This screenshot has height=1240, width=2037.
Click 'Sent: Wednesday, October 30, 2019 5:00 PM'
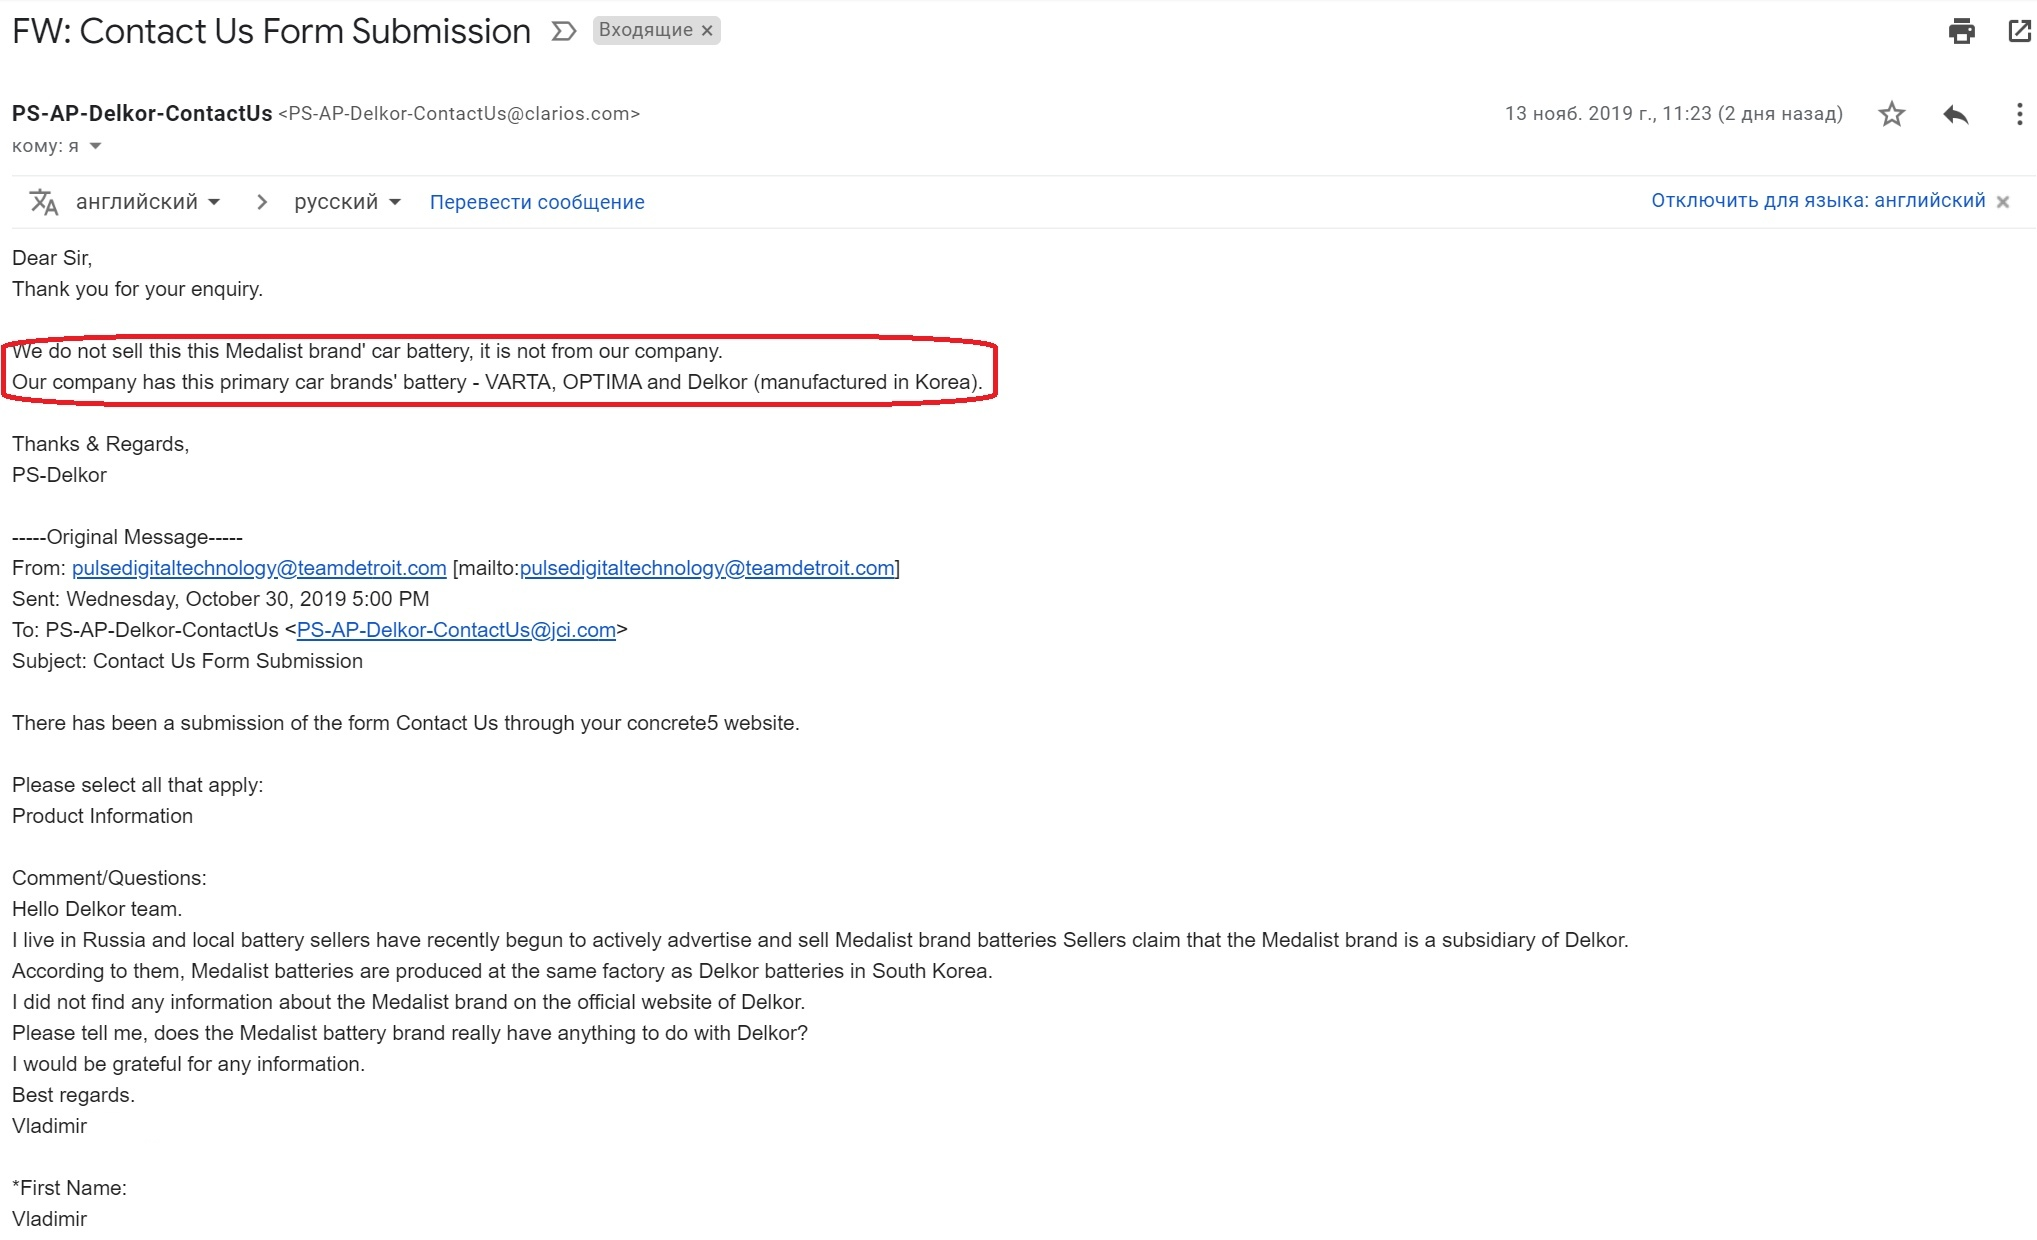click(x=220, y=599)
